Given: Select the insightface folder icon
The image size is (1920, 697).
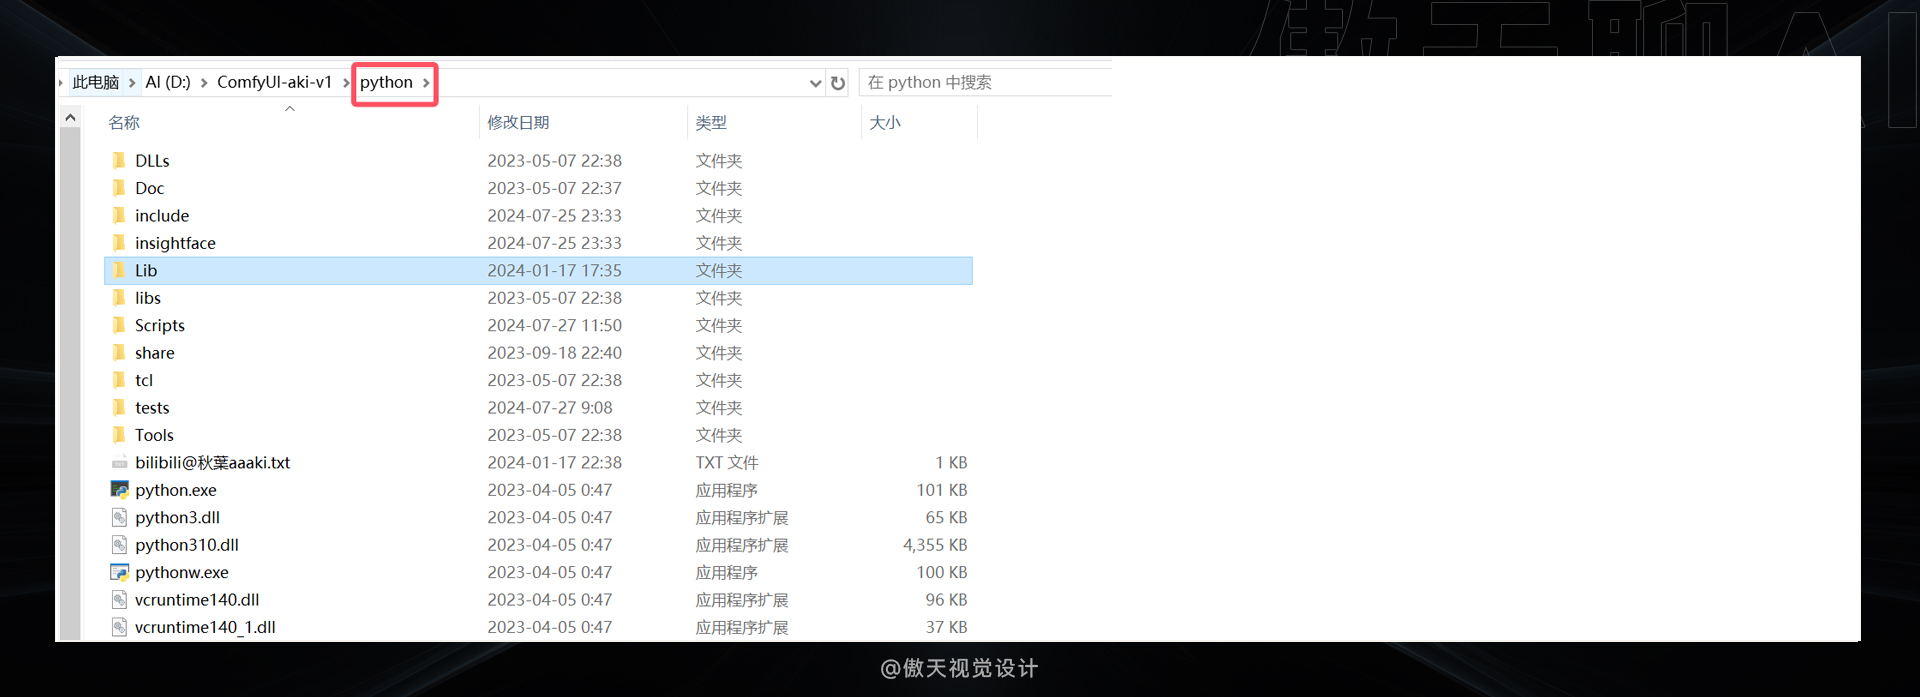Looking at the screenshot, I should coord(119,243).
